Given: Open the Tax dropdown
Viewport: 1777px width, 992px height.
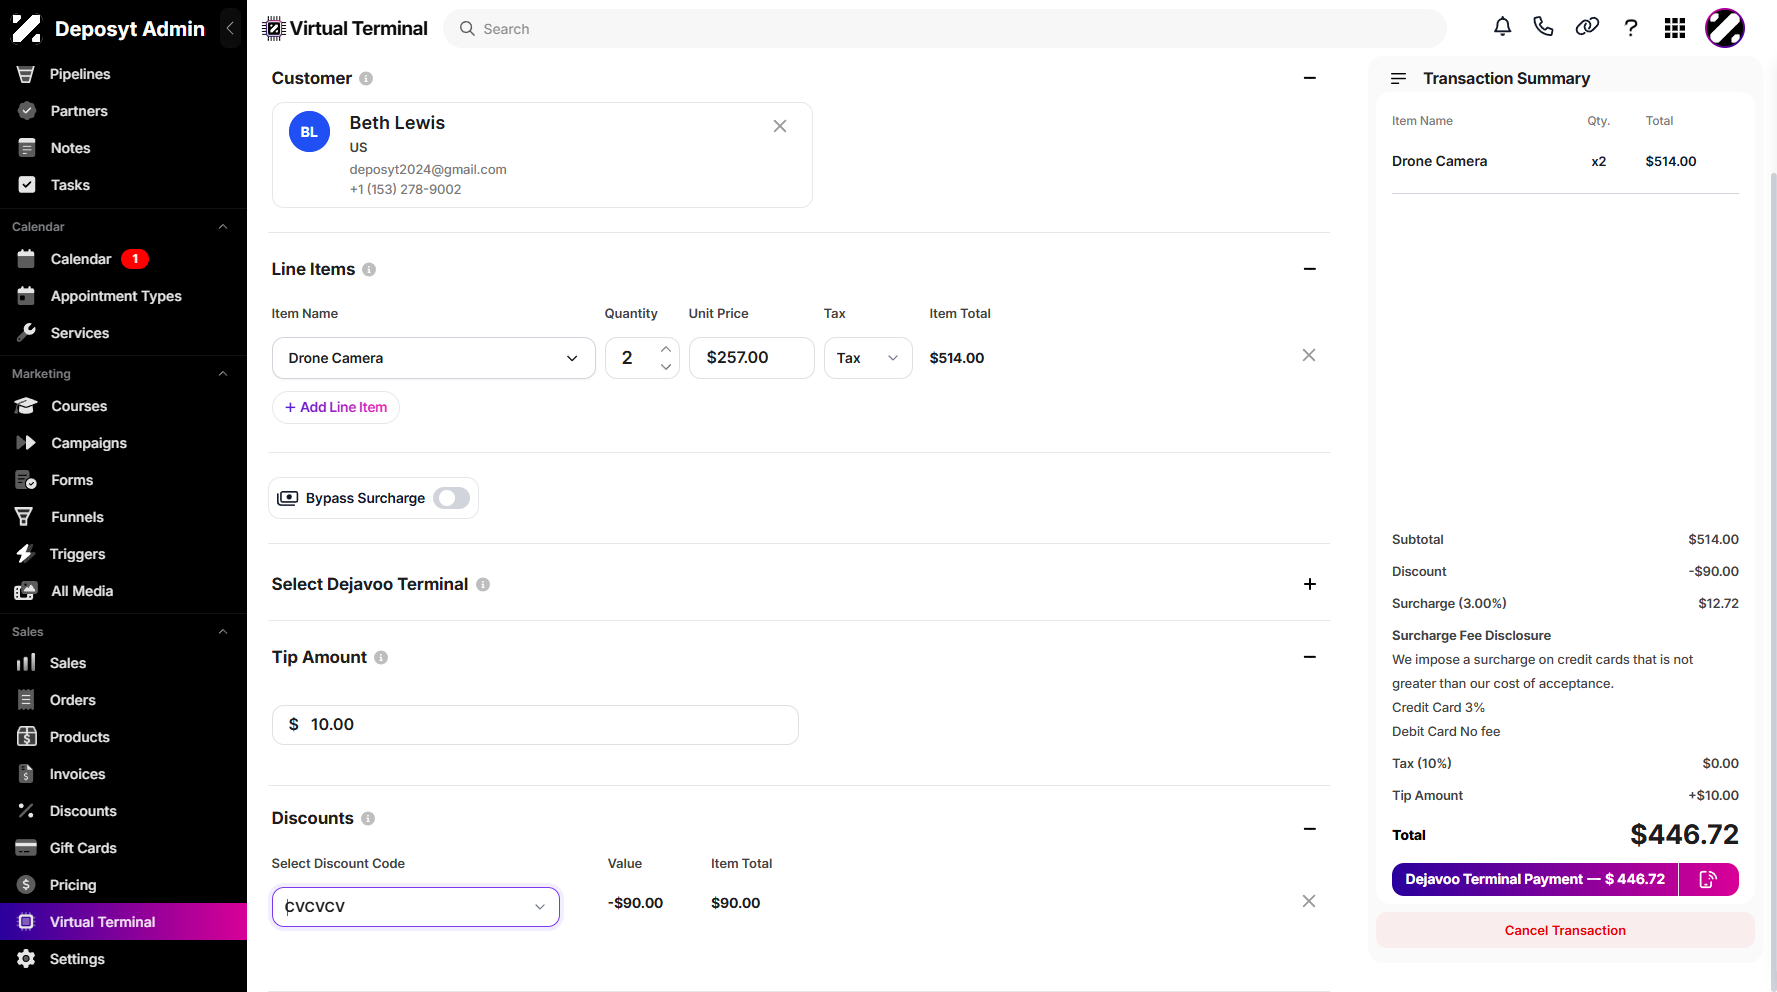Looking at the screenshot, I should point(868,358).
